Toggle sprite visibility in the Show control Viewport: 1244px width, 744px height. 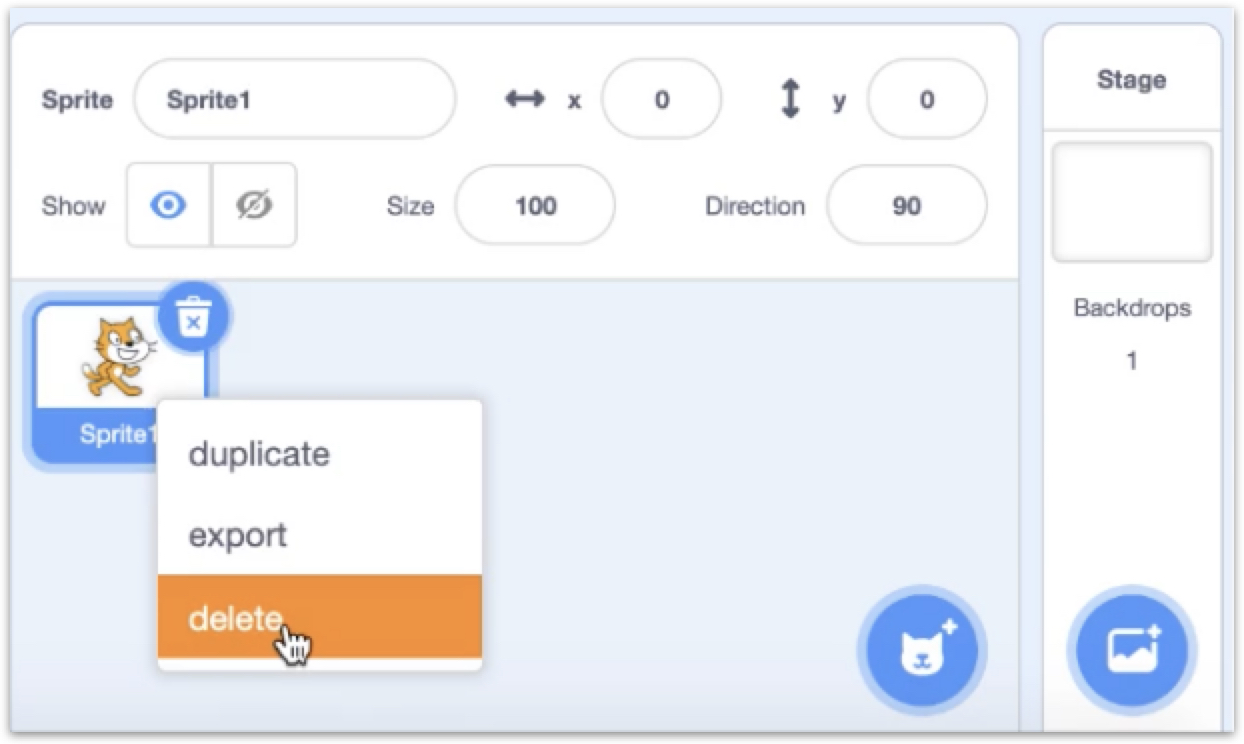pos(167,206)
